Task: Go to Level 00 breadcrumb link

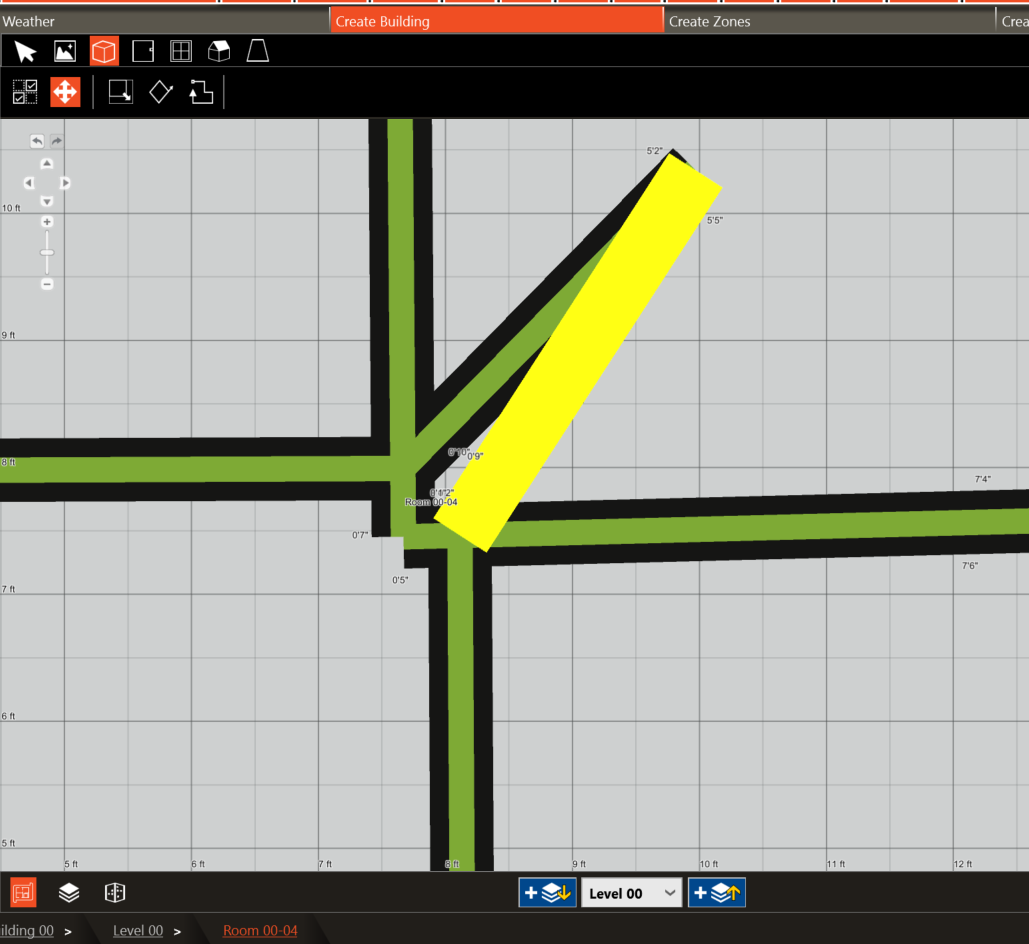Action: [138, 930]
